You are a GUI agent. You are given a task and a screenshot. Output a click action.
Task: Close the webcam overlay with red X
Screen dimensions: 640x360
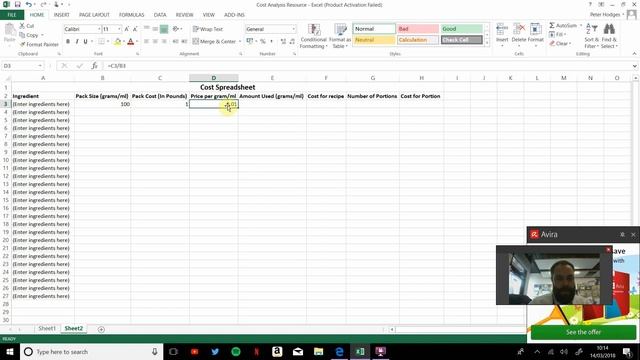coord(608,249)
